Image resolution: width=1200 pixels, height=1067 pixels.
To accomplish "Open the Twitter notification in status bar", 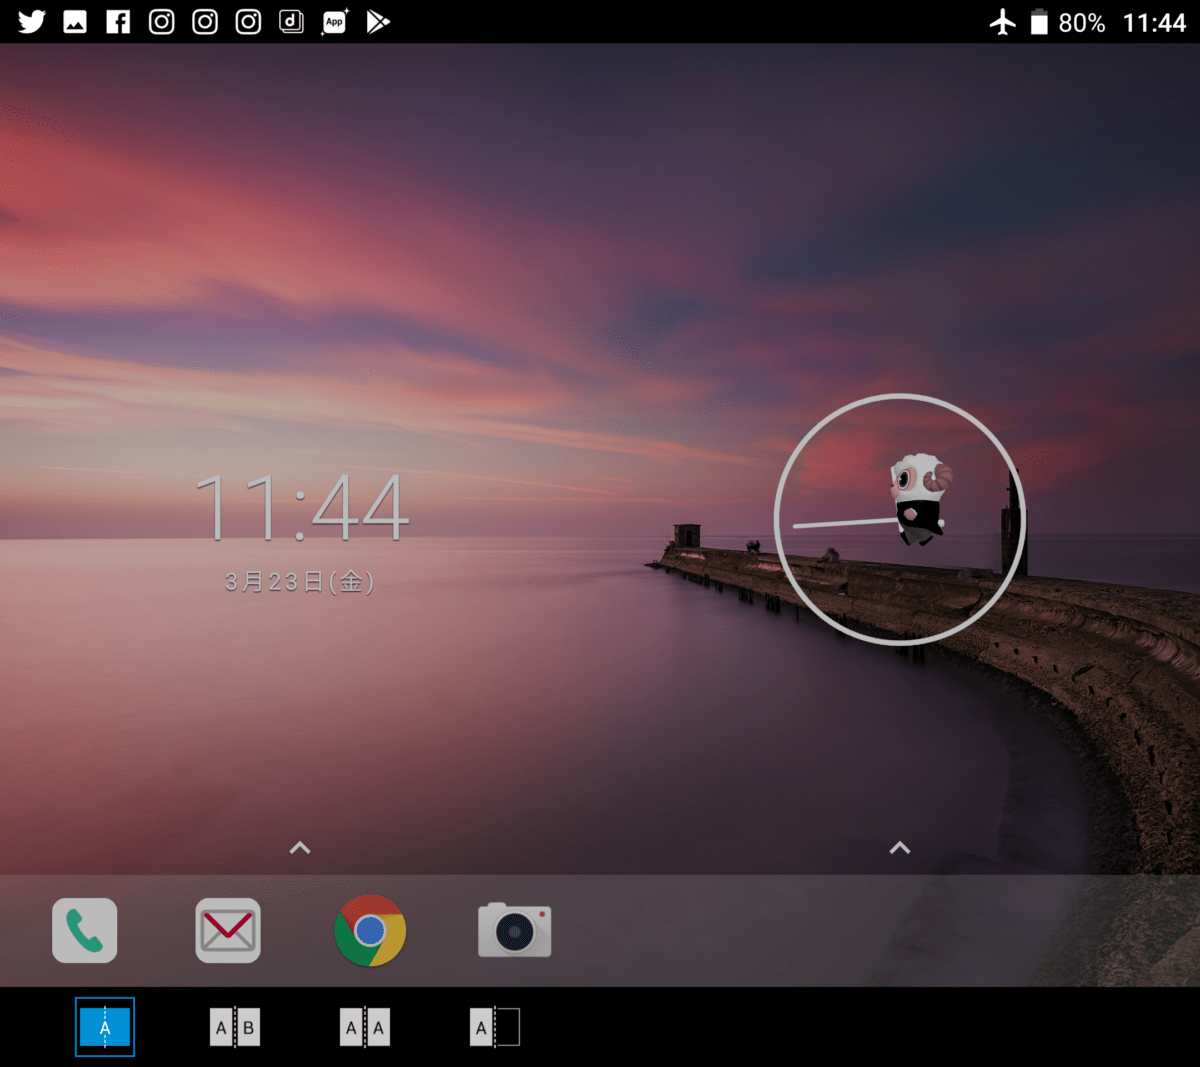I will coord(32,22).
